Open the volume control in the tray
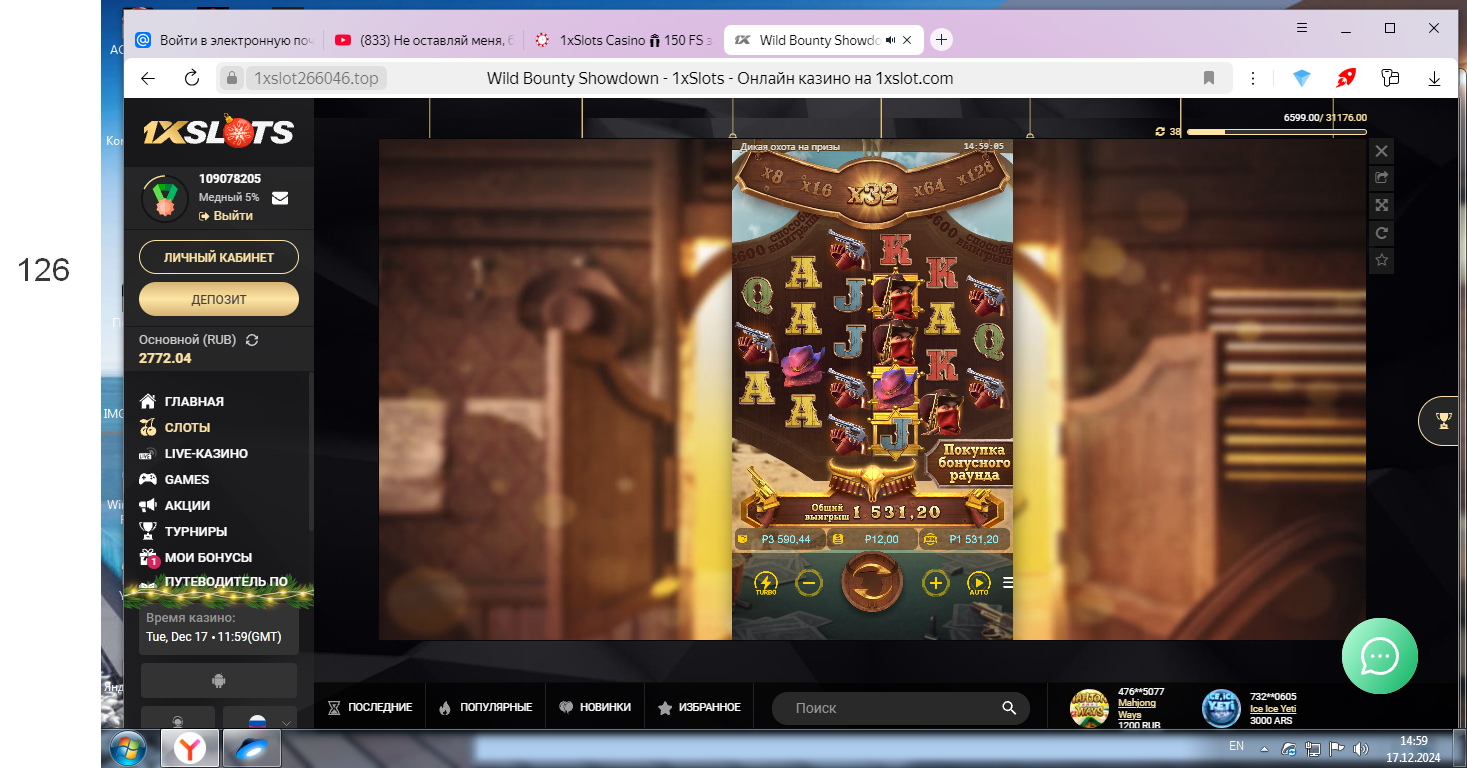The width and height of the screenshot is (1467, 768). point(1360,748)
